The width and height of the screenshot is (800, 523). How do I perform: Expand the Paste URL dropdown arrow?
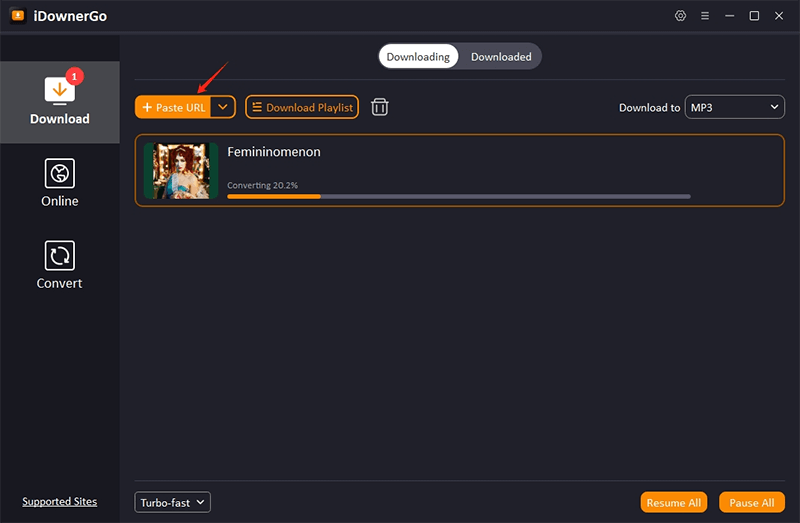(x=223, y=107)
